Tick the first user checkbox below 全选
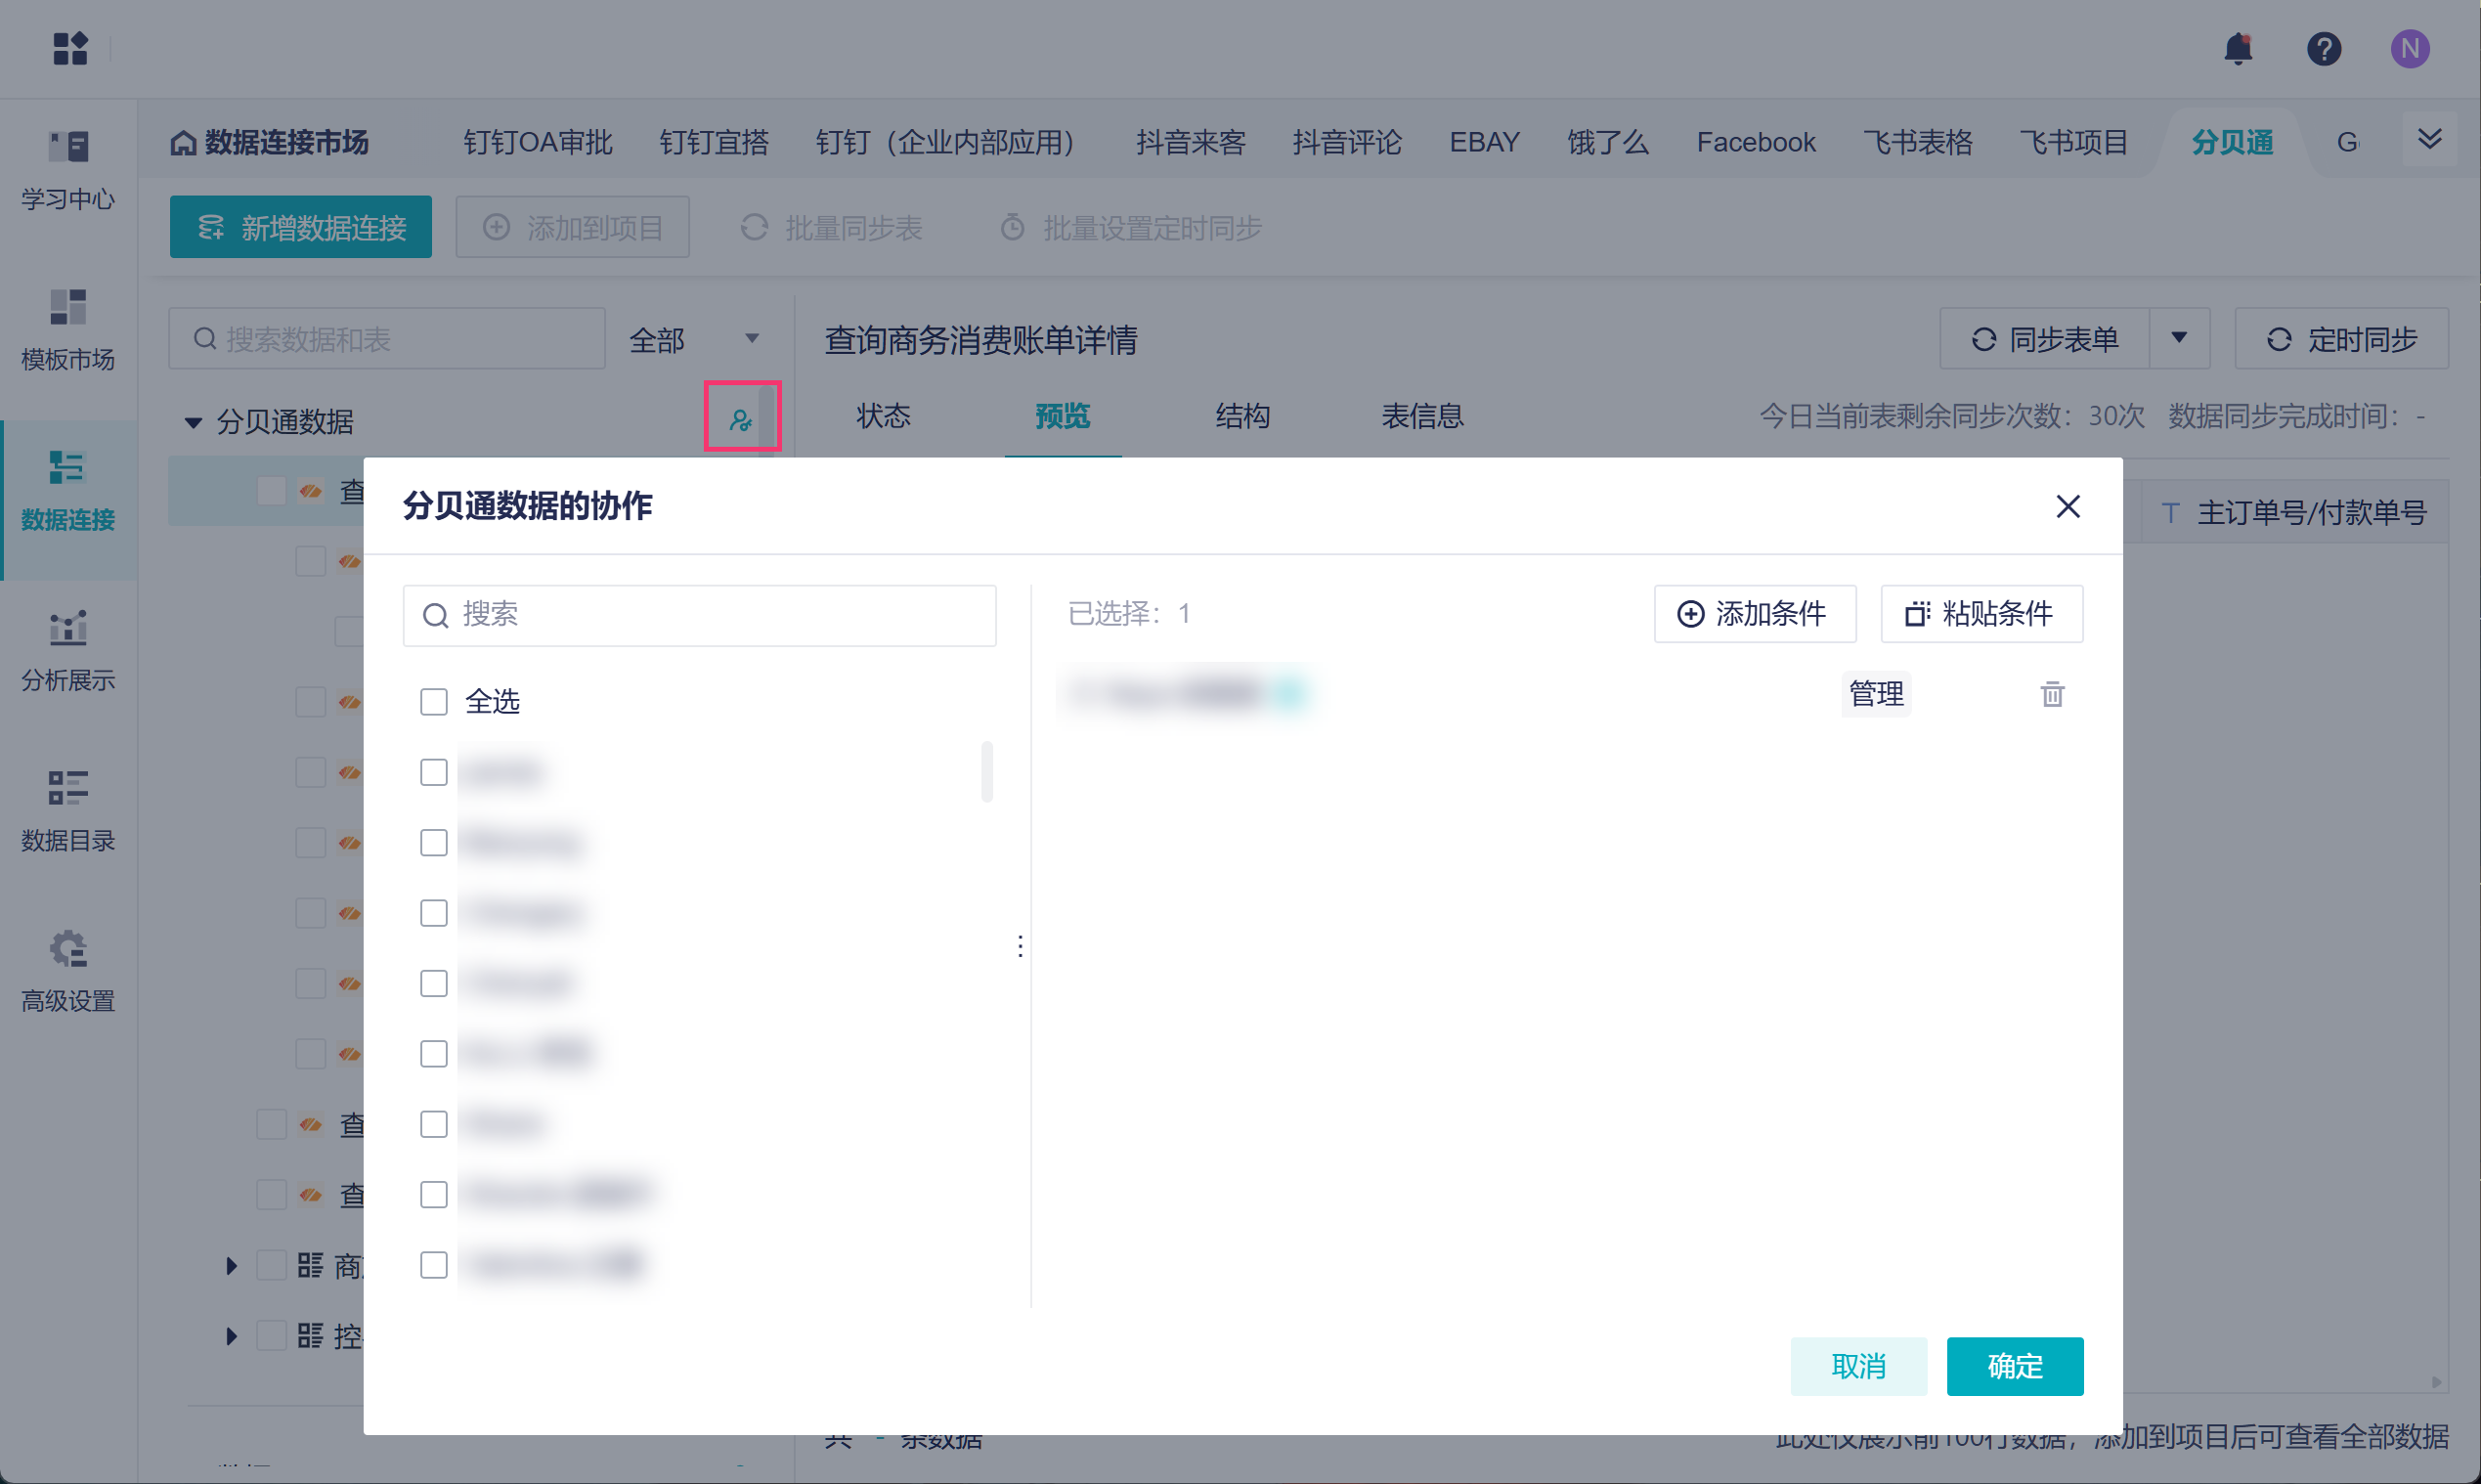 coord(434,772)
